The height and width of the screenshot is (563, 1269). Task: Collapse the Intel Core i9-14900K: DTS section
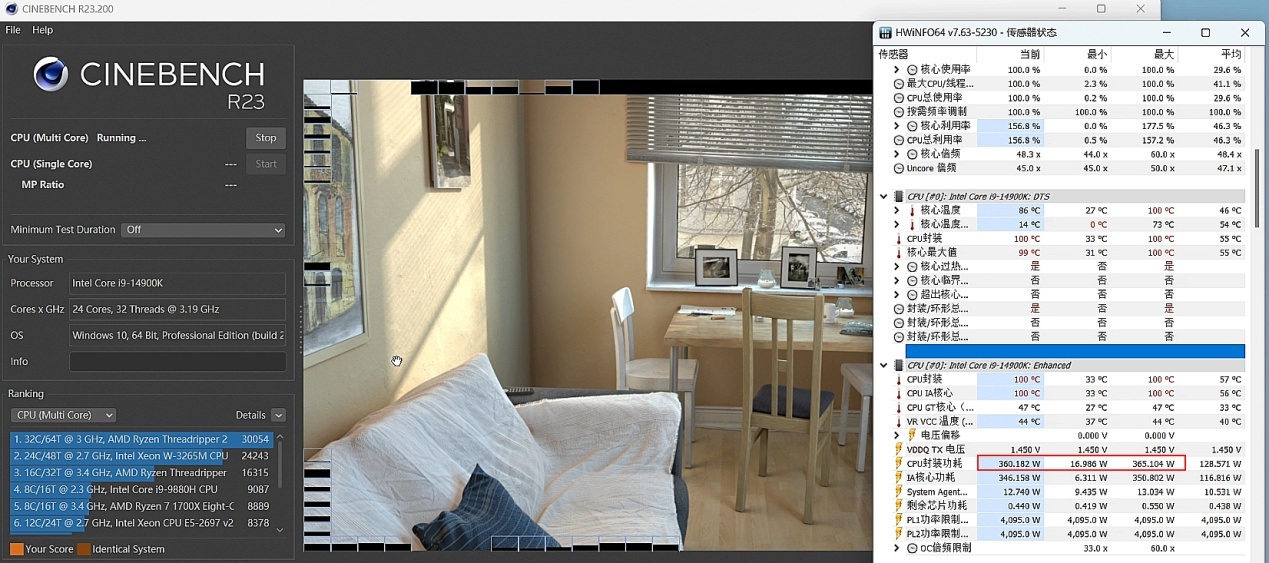[883, 197]
